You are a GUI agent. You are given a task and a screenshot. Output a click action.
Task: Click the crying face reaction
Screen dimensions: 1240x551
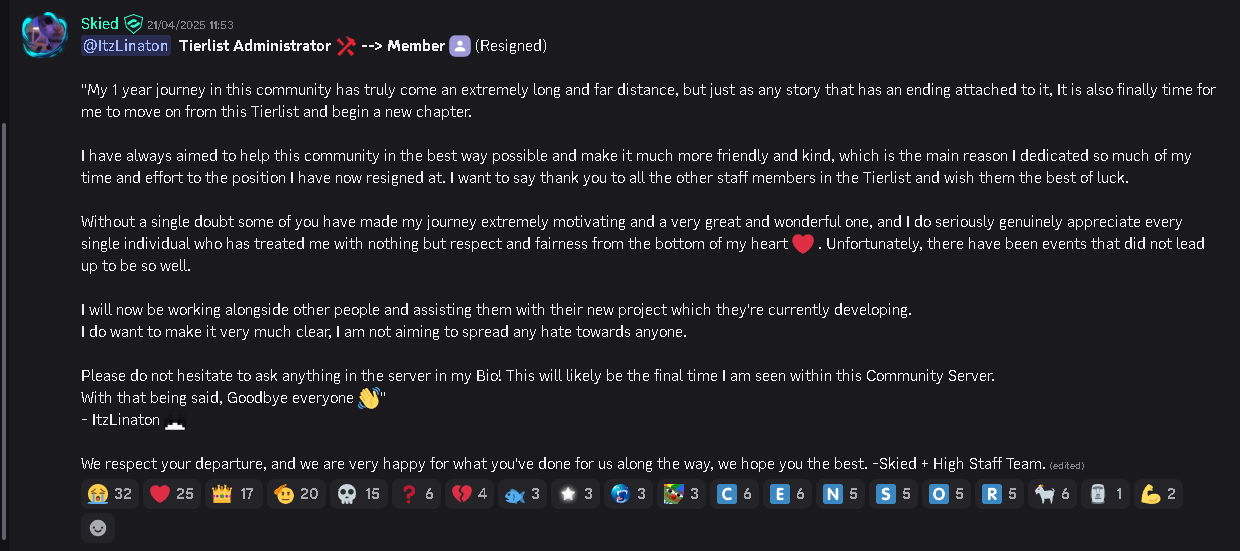(x=110, y=494)
